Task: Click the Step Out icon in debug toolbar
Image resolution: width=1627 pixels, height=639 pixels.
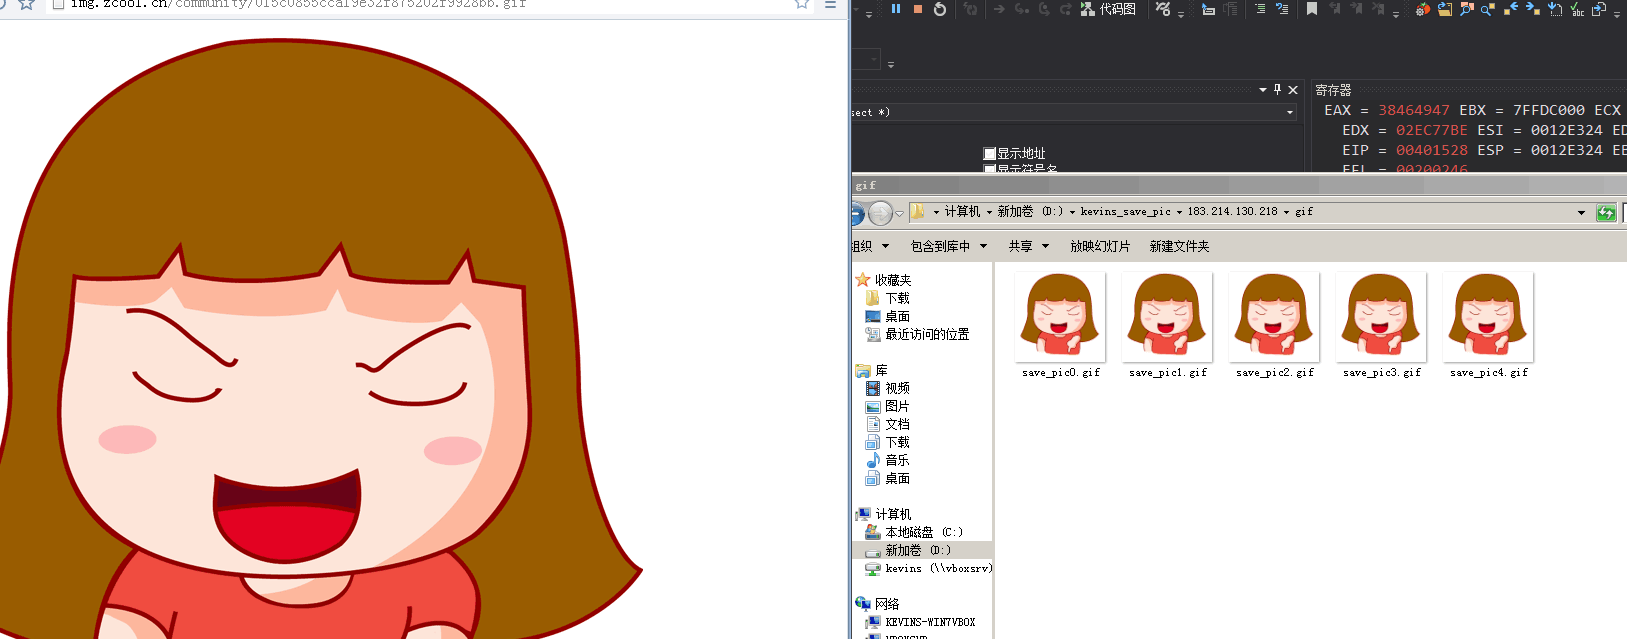Action: (1066, 9)
